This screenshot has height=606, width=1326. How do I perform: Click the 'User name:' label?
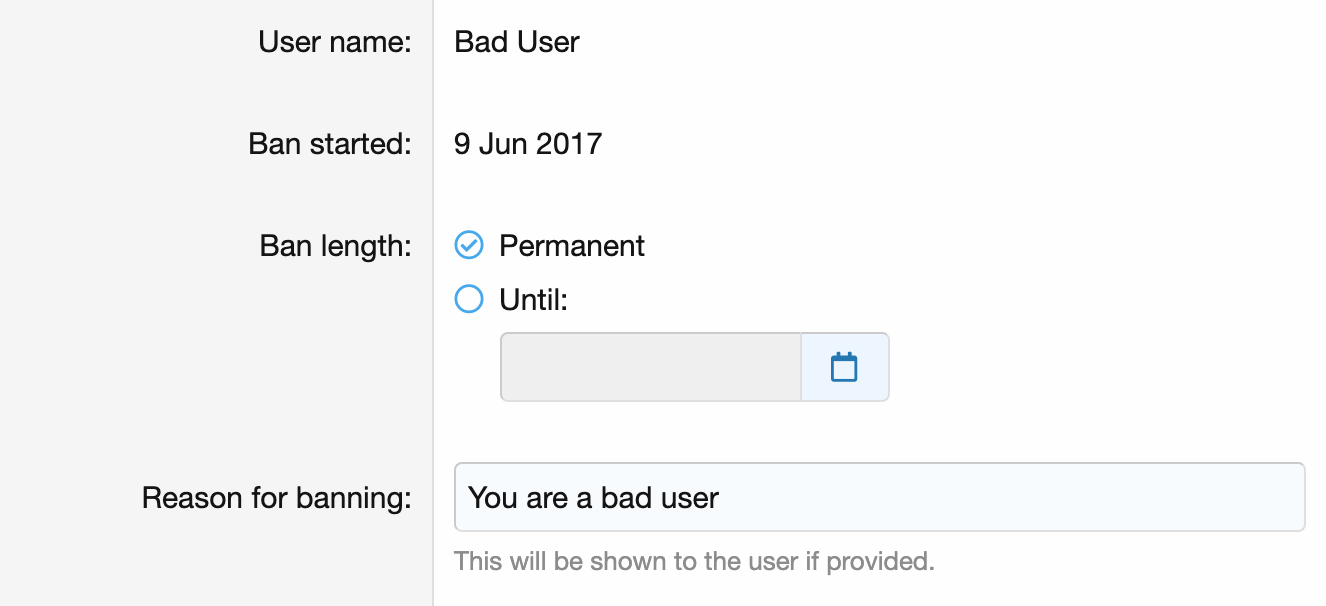coord(335,42)
